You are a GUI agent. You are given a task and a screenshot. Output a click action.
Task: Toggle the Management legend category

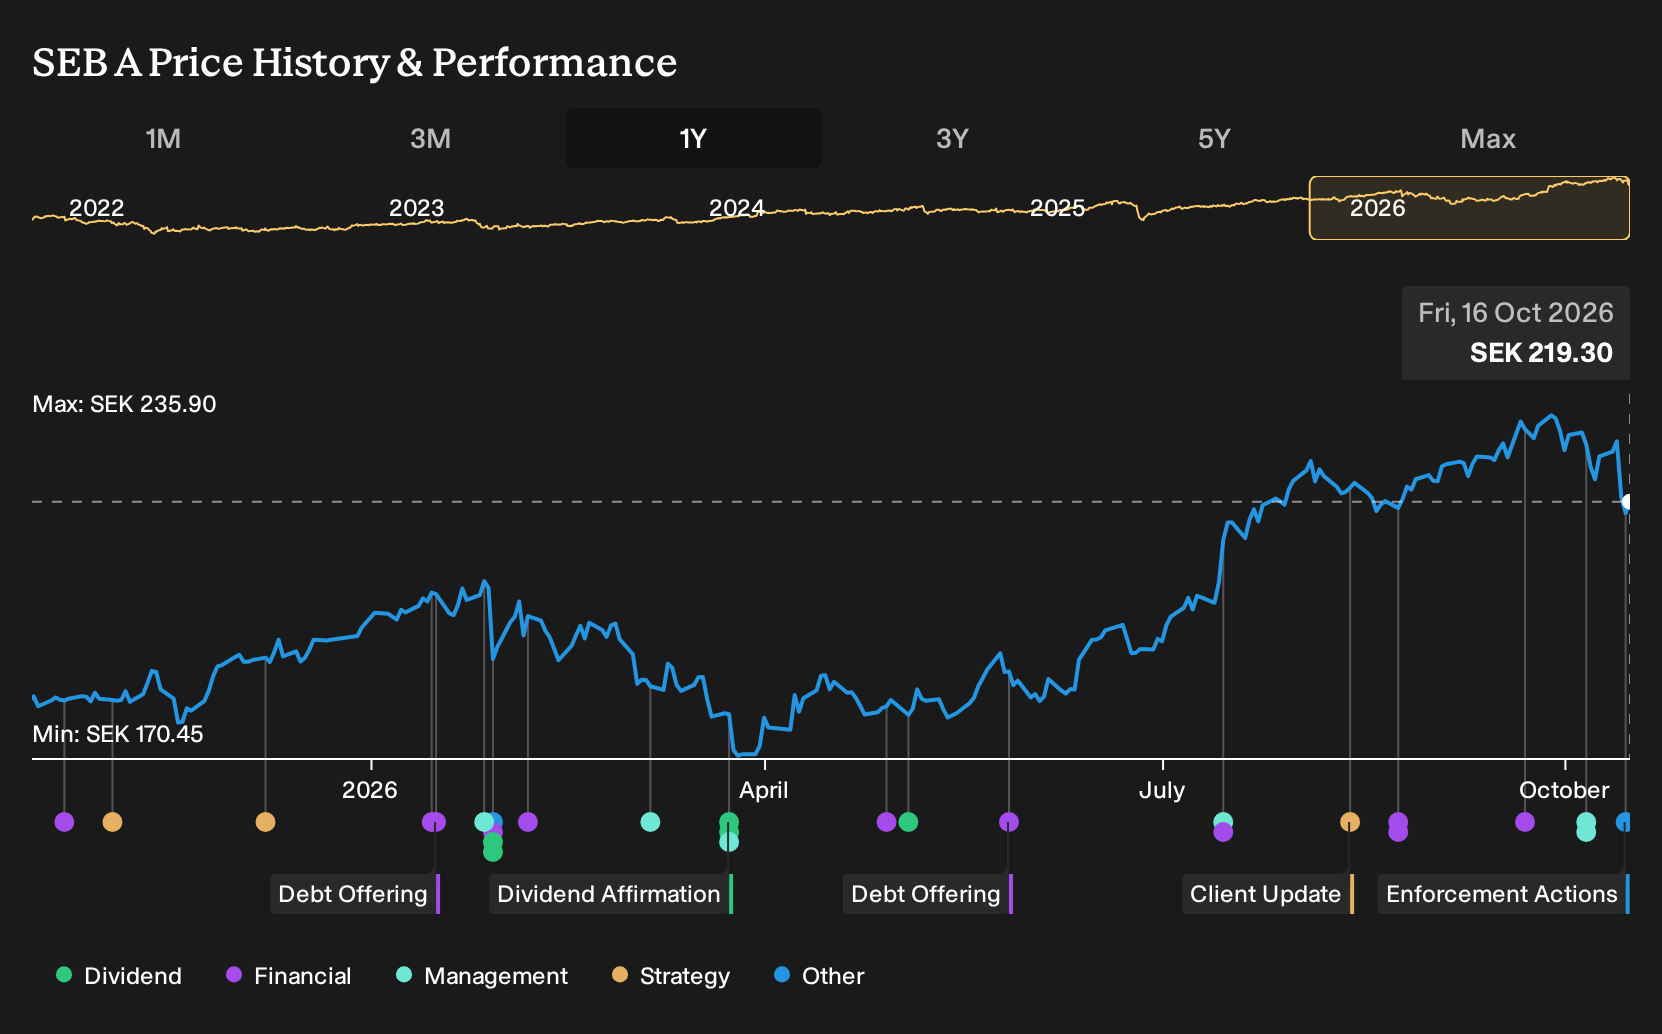click(x=482, y=976)
